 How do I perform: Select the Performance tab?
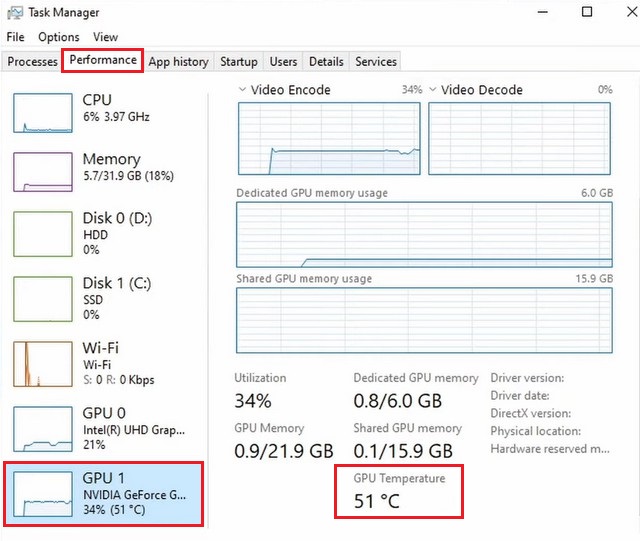[x=103, y=60]
